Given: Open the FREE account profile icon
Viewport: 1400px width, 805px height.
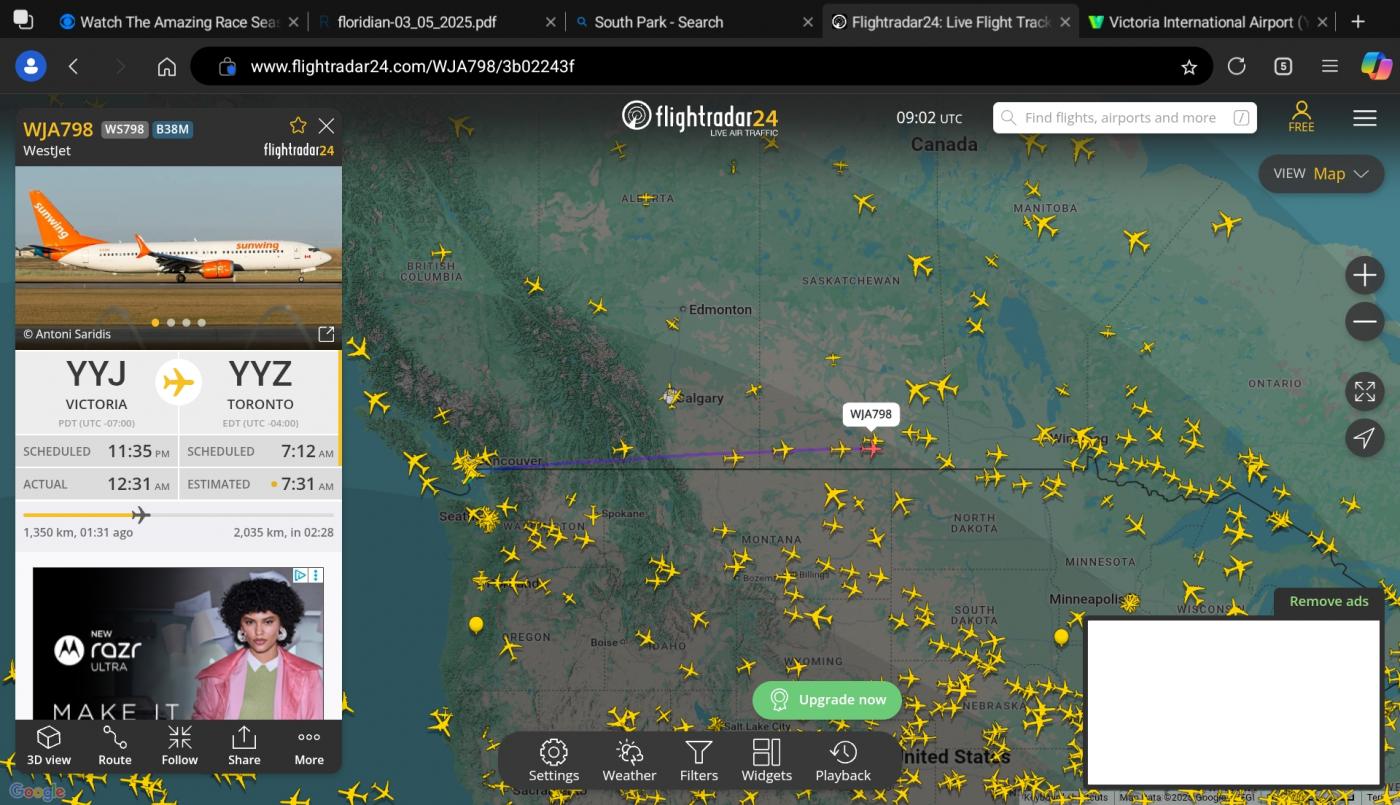Looking at the screenshot, I should coord(1301,116).
